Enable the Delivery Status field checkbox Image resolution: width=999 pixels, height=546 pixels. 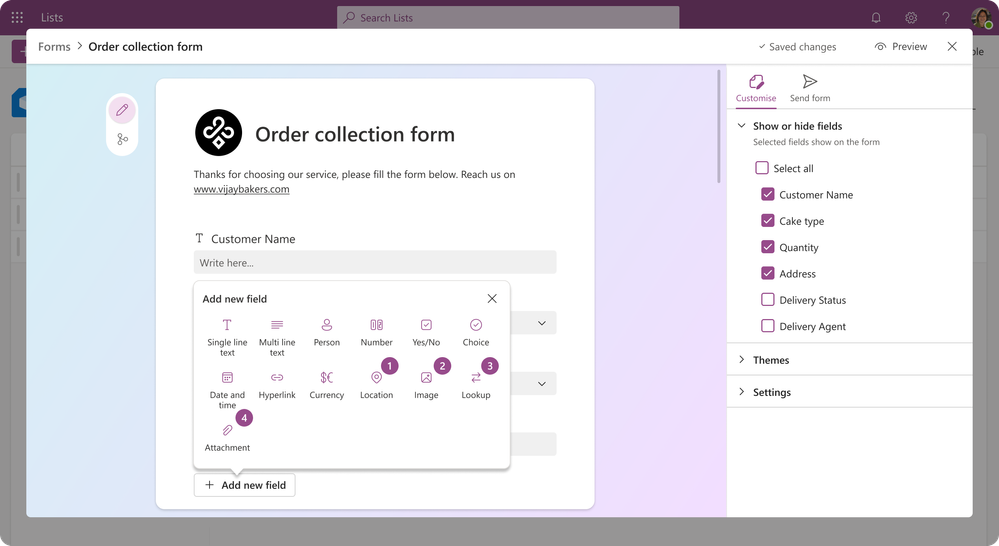tap(768, 299)
